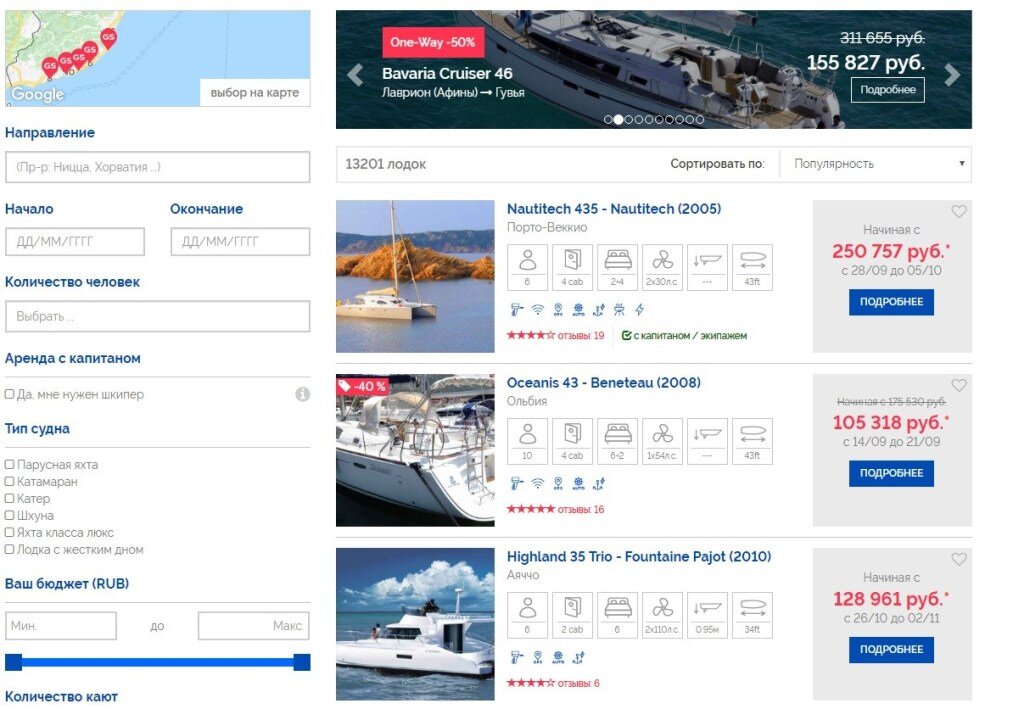
Task: Click berths bed icon 6+2 on Oceanis 43
Action: click(x=617, y=441)
